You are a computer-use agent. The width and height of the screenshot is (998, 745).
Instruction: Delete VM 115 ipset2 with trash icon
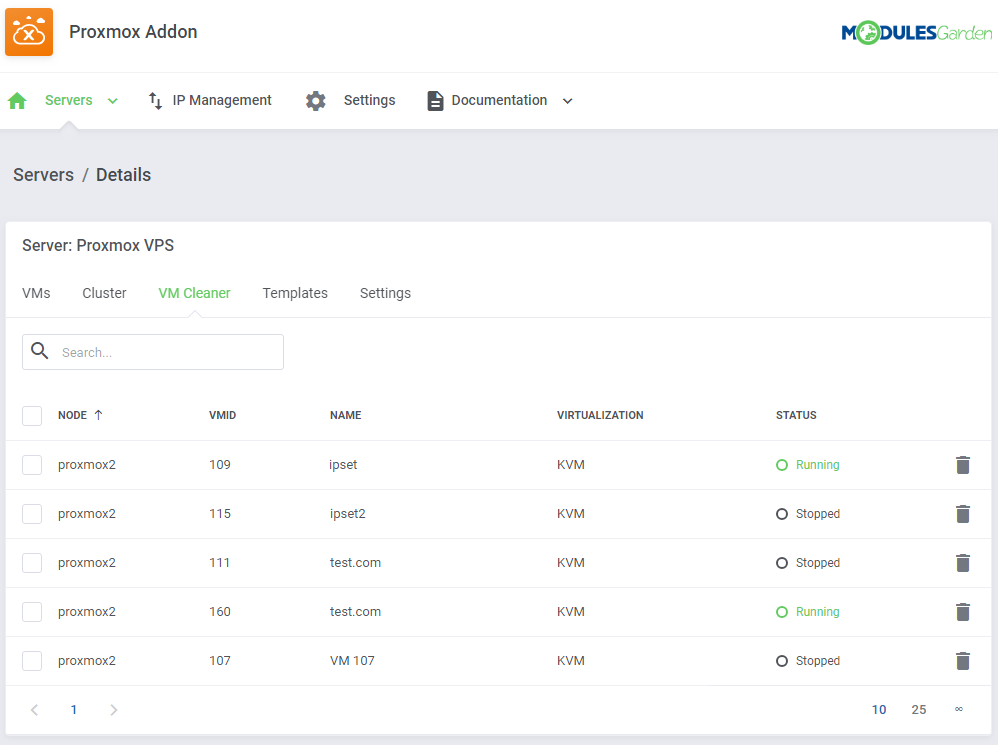[x=962, y=514]
